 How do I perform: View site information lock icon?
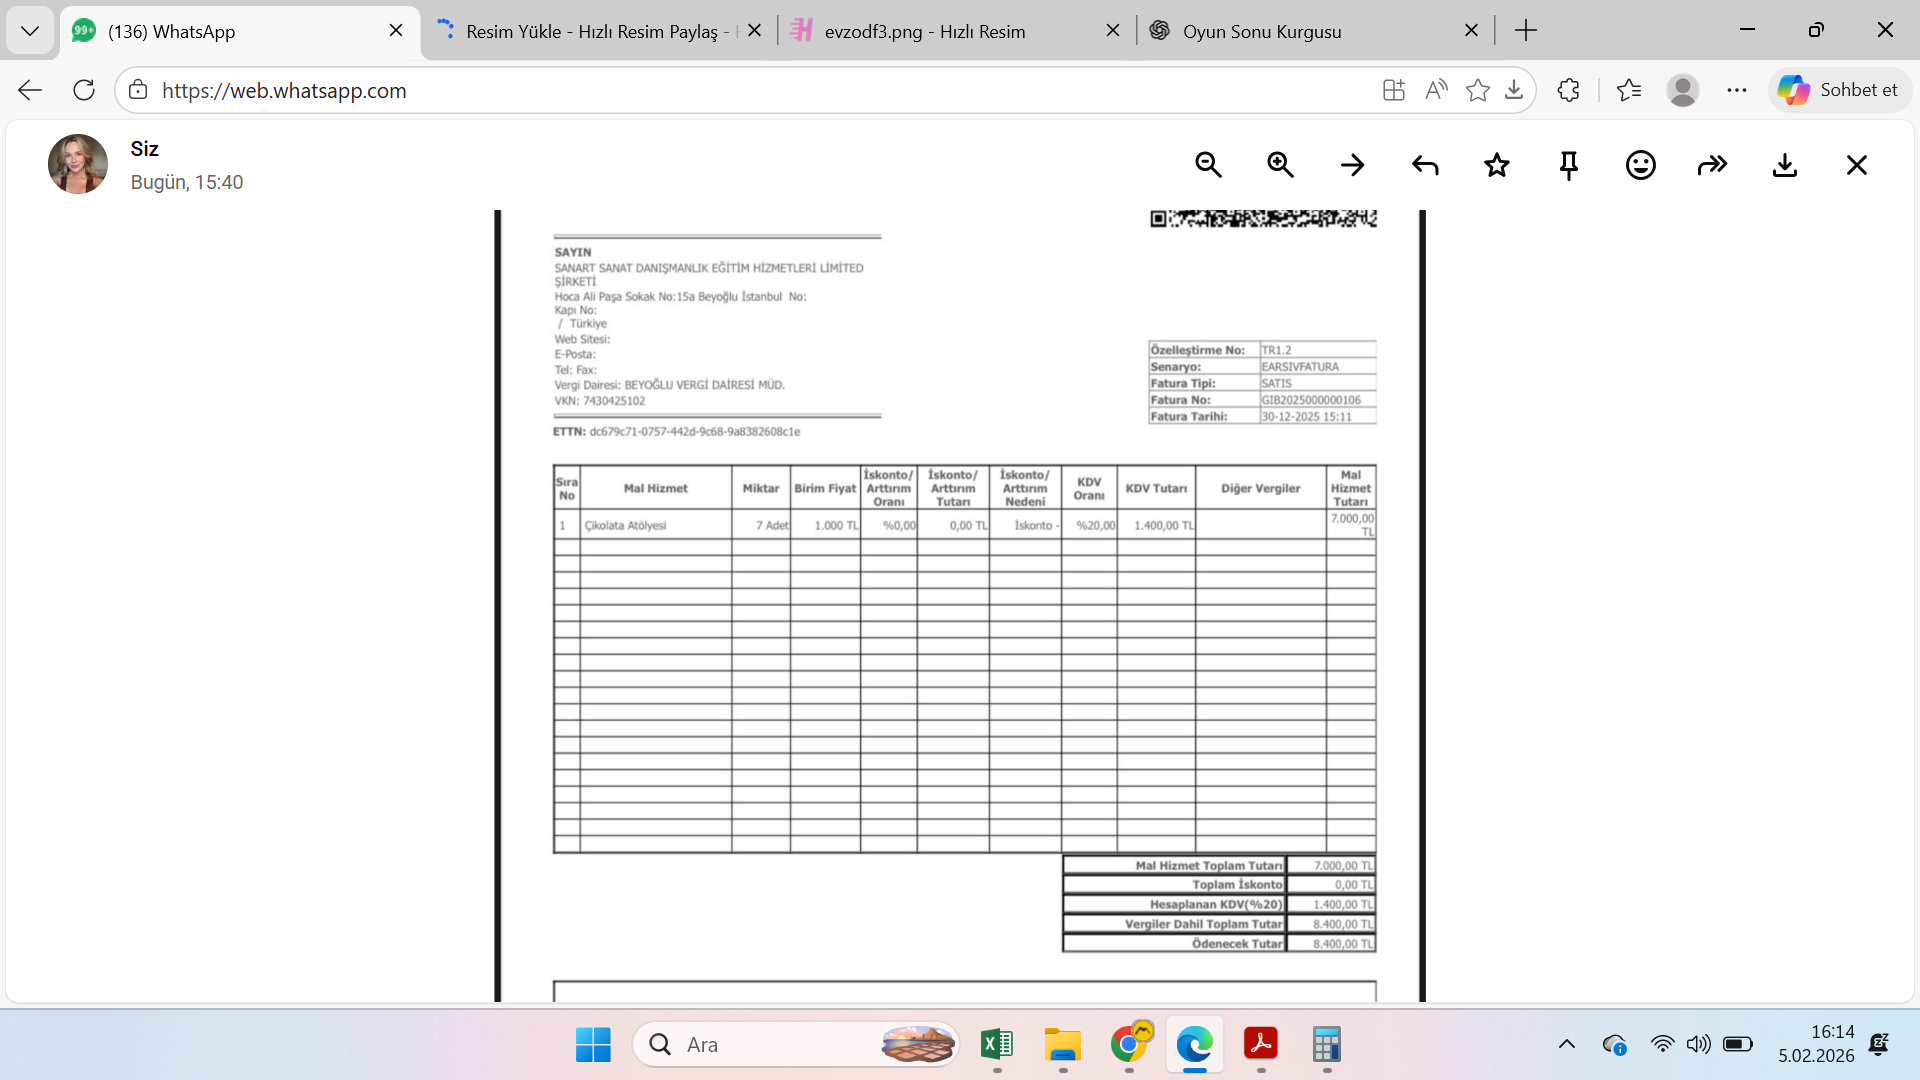point(138,90)
